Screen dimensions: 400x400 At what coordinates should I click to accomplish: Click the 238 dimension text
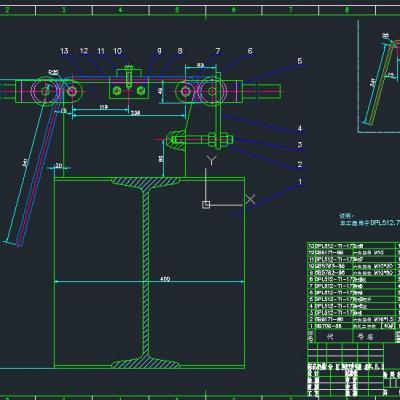[135, 113]
